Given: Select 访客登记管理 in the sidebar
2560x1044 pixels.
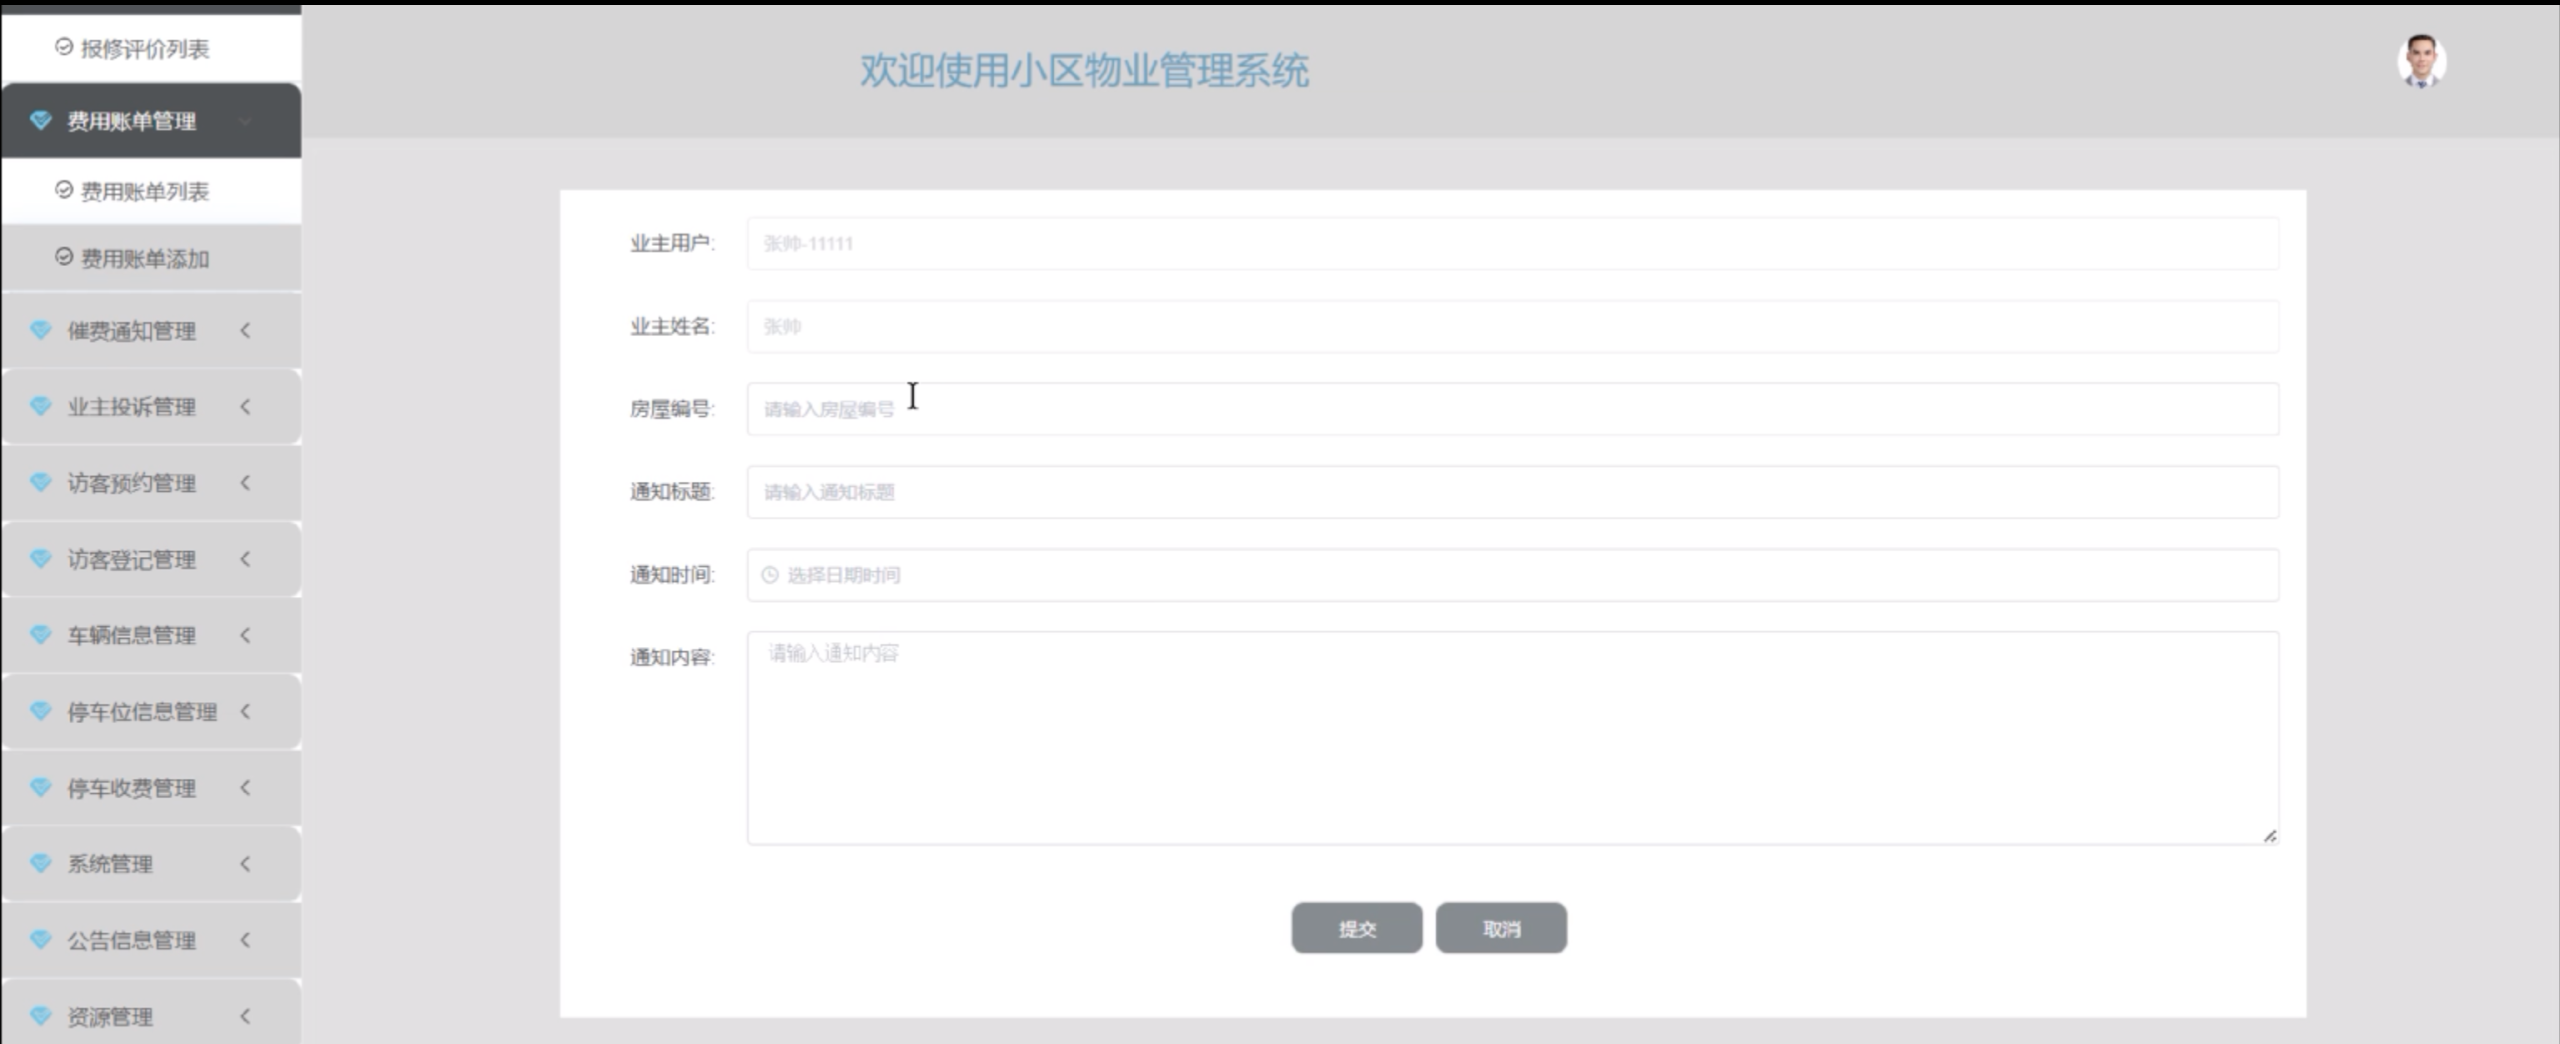Looking at the screenshot, I should coord(130,559).
